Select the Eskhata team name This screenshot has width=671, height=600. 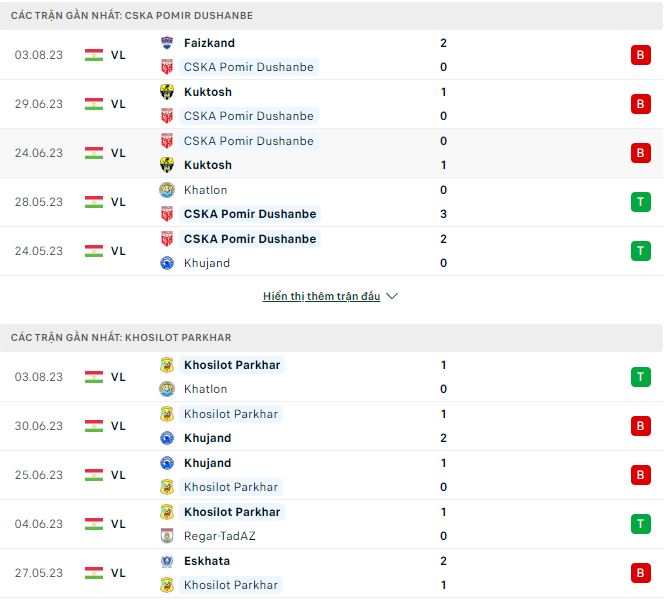coord(206,561)
